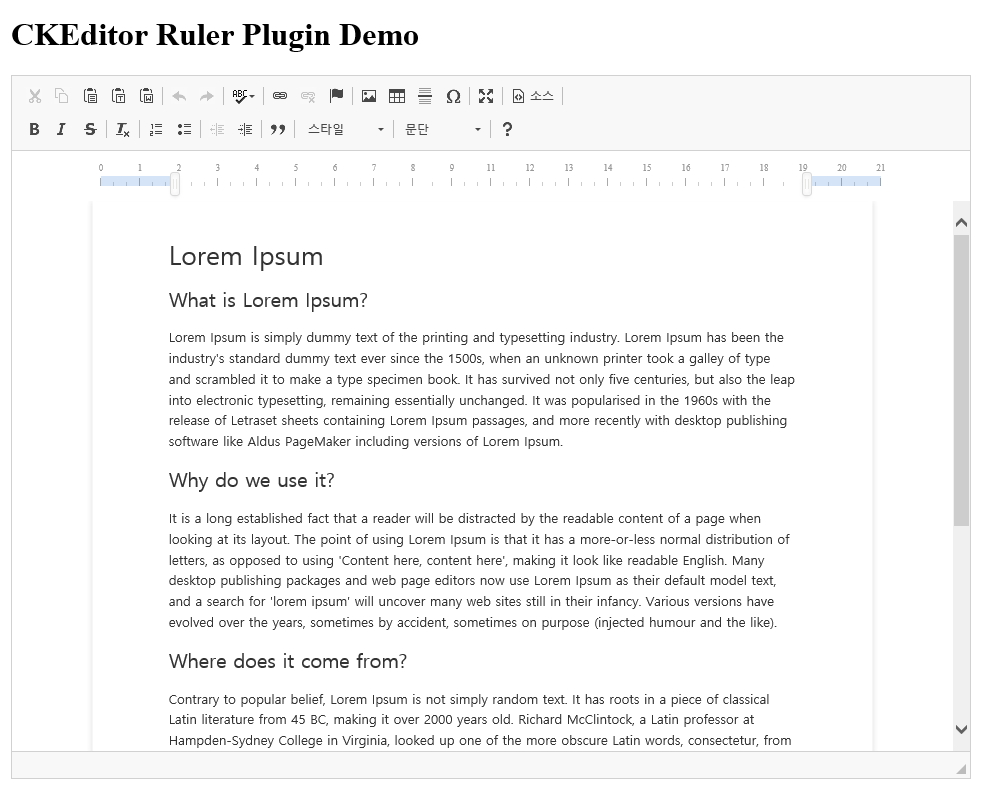Click the Unlink icon
The height and width of the screenshot is (793, 987).
click(x=308, y=96)
